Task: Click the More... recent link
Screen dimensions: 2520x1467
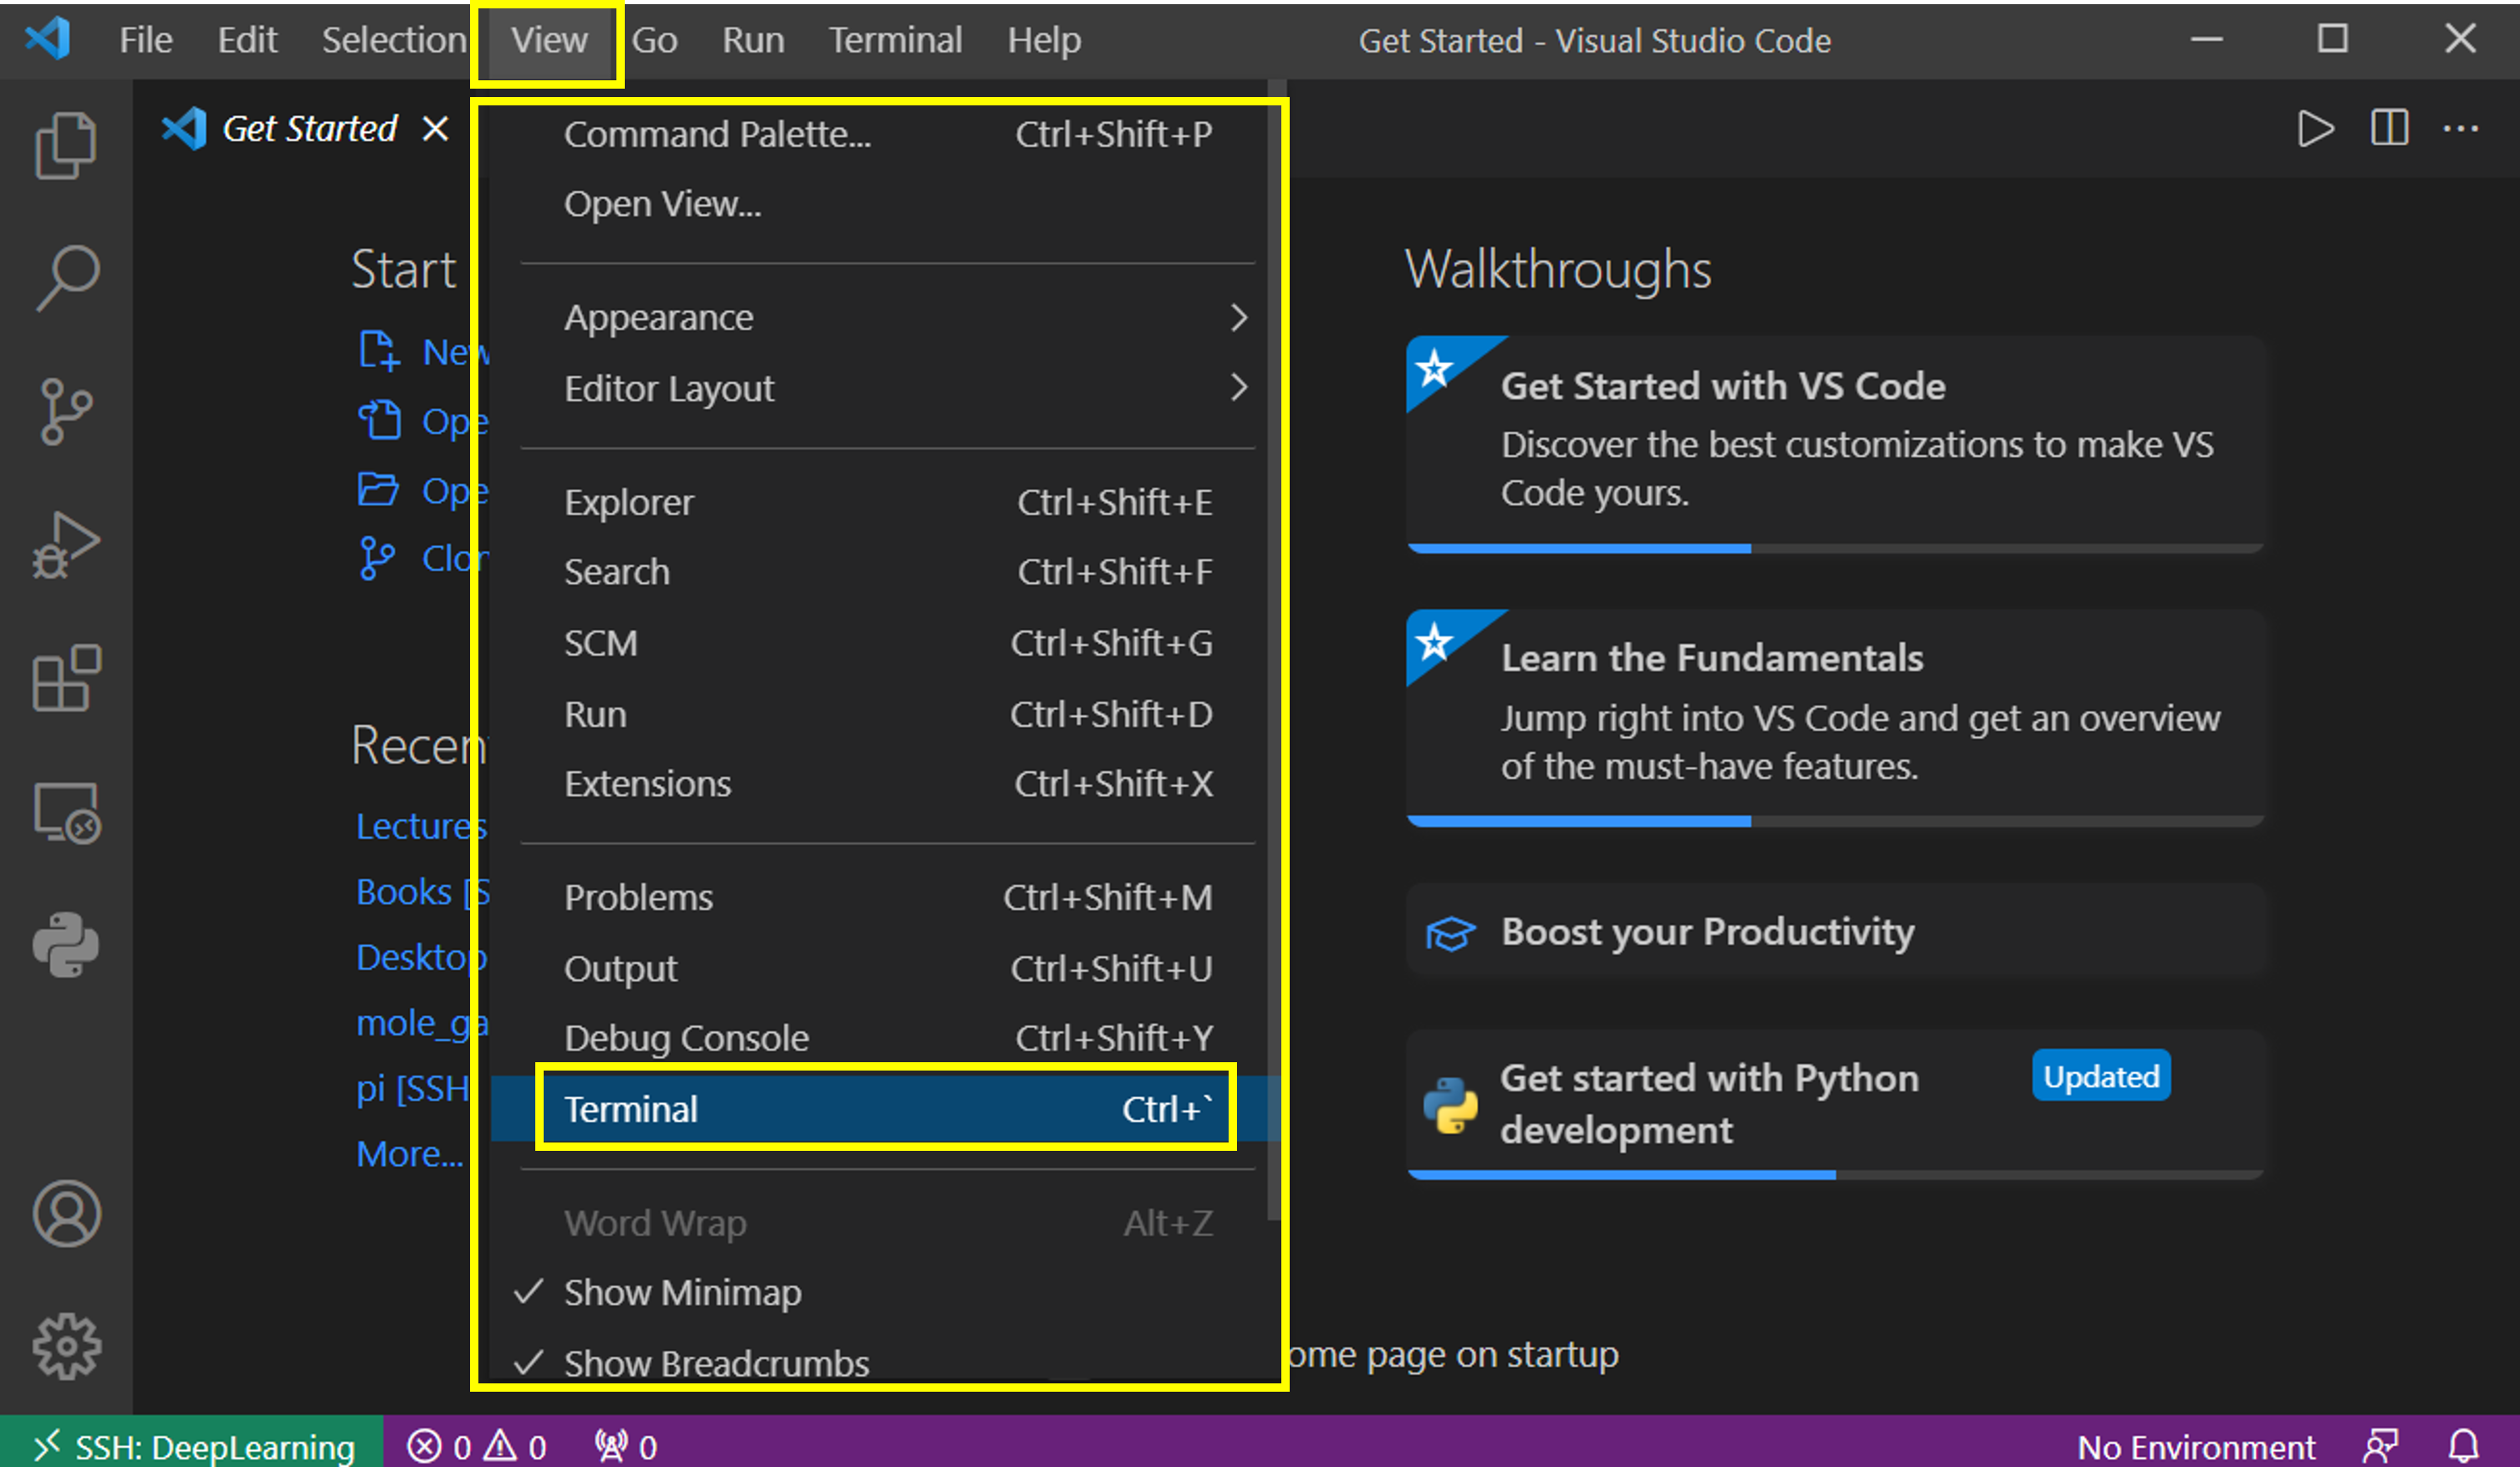Action: (x=410, y=1154)
